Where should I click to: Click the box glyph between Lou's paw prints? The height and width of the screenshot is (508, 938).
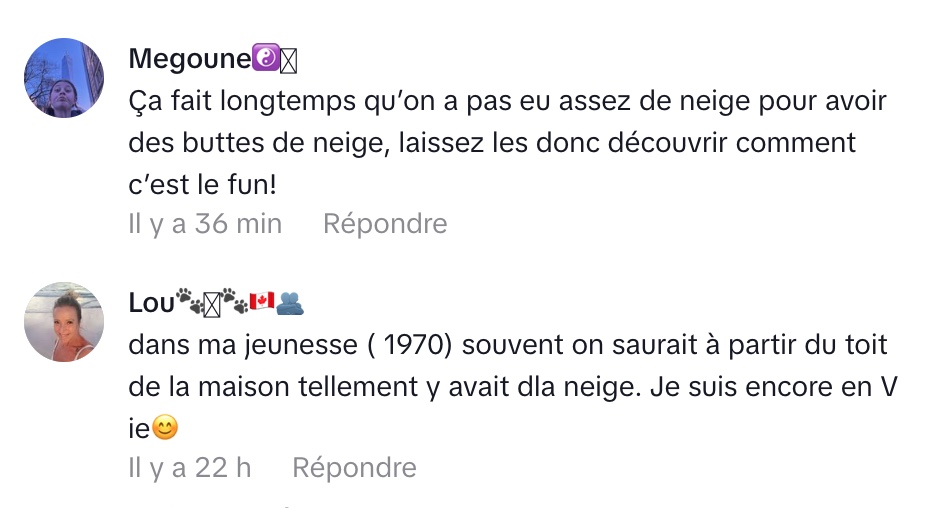[211, 304]
